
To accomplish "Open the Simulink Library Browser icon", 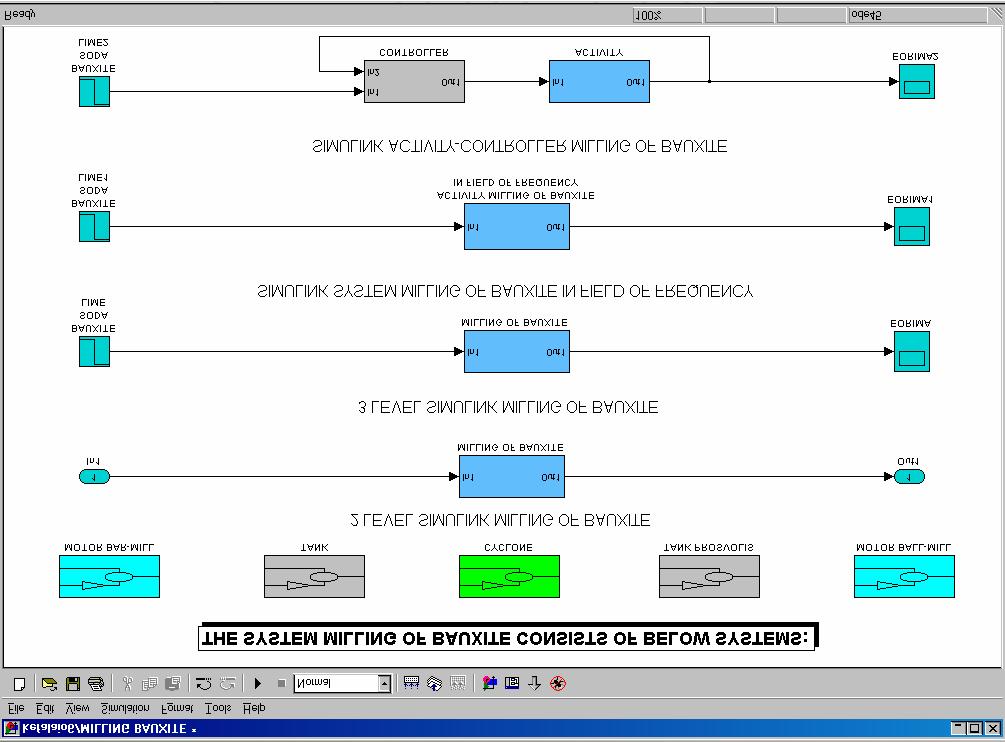I will pyautogui.click(x=489, y=684).
